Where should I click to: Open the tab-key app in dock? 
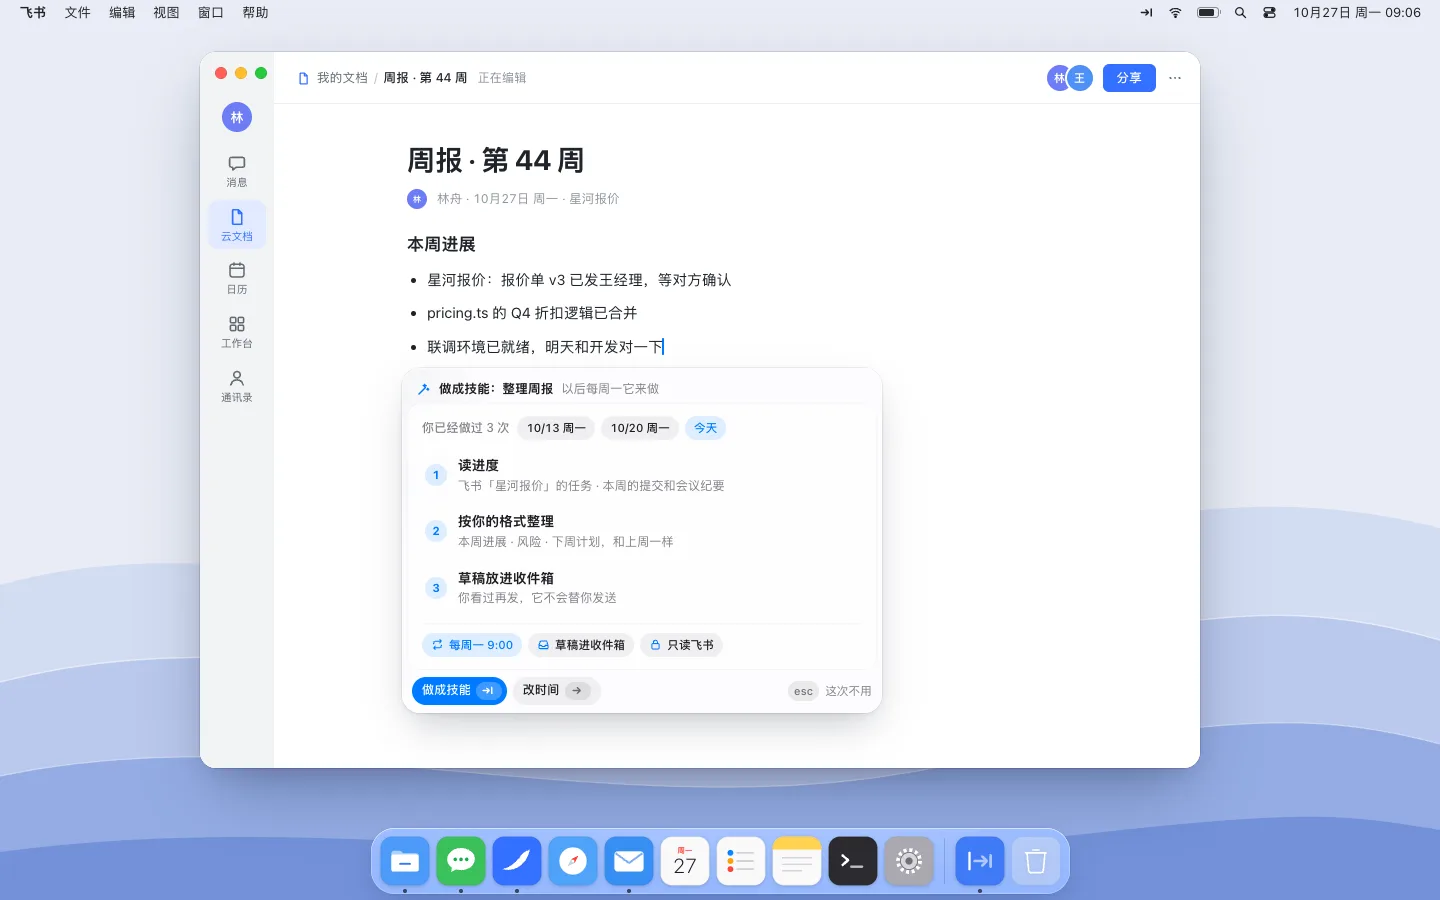[x=980, y=861]
